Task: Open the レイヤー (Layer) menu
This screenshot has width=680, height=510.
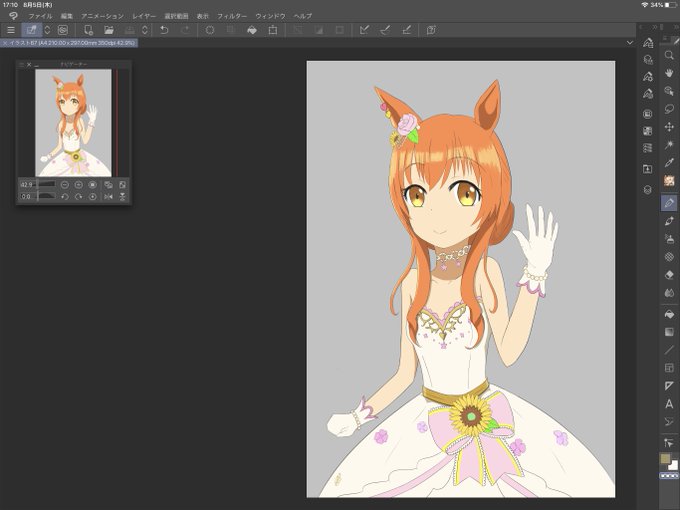Action: 144,16
